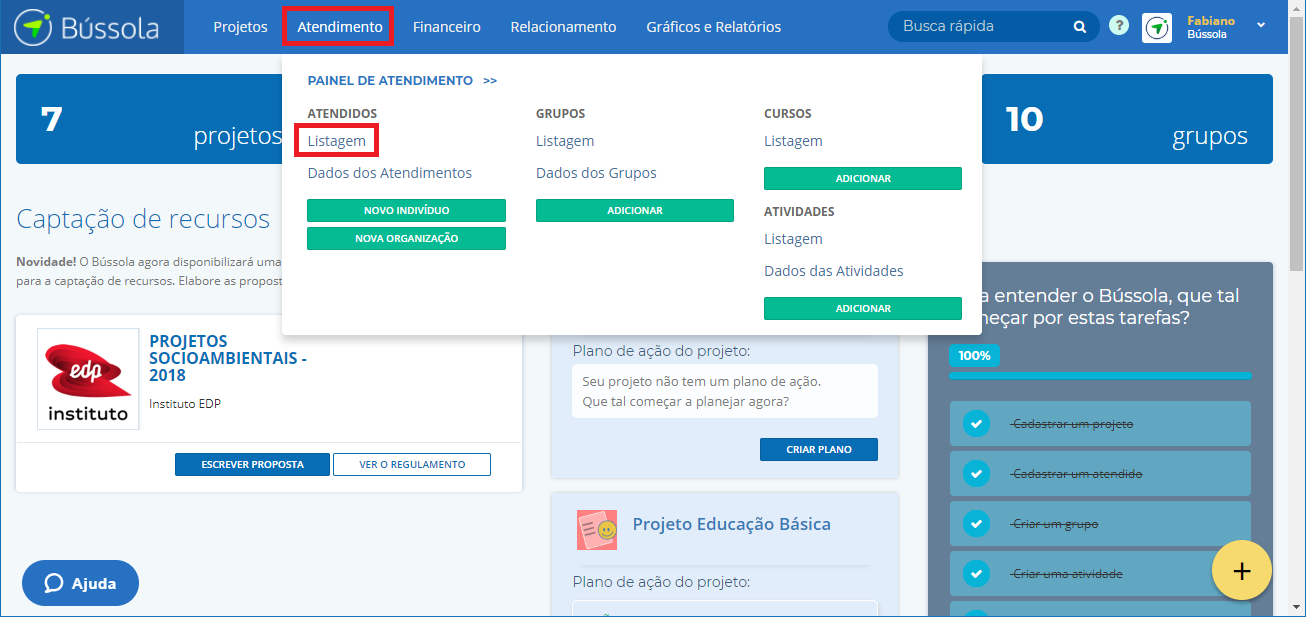Expand Painel de Atendimento via the arrows
The image size is (1306, 617).
490,81
